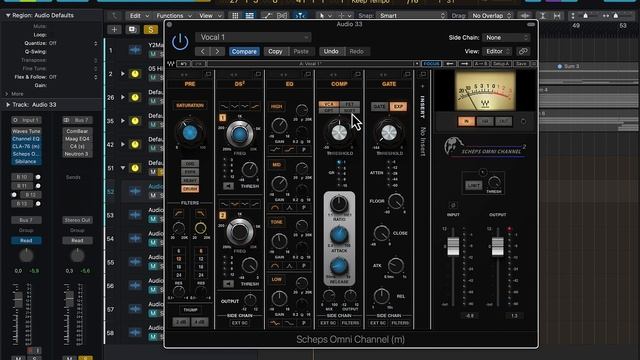The height and width of the screenshot is (360, 640).
Task: Click the DS2 band 2 listen speaker icon
Action: point(229,284)
